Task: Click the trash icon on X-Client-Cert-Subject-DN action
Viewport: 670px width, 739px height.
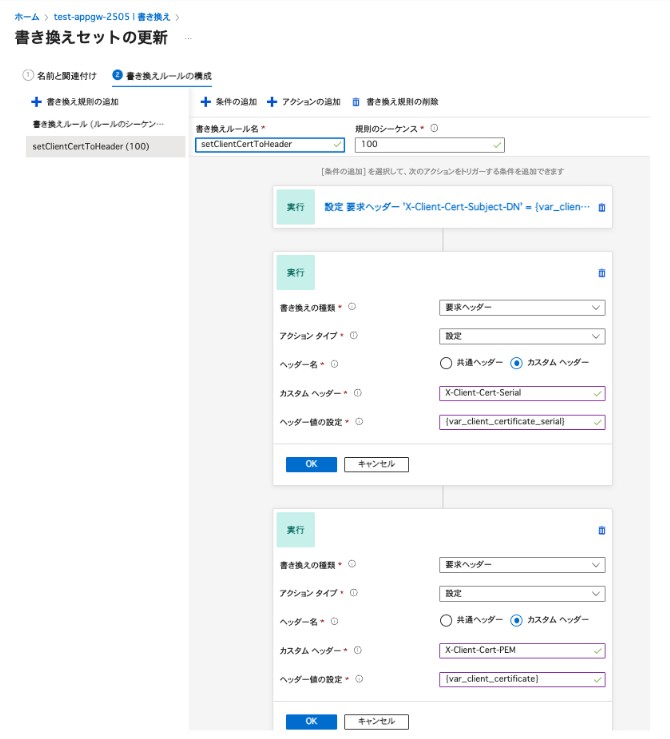Action: point(601,208)
